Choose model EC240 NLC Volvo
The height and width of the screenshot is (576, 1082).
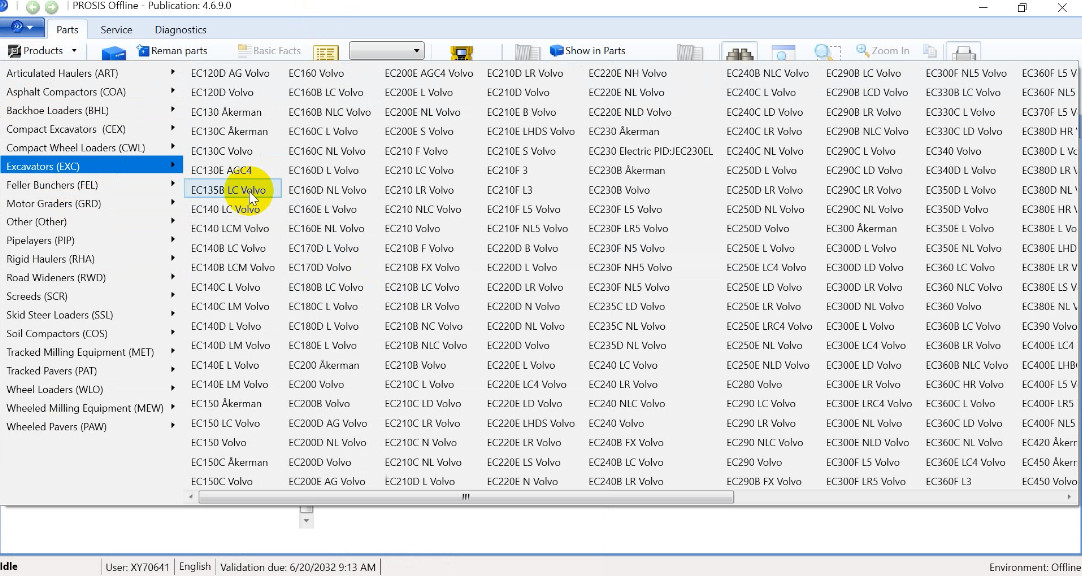(627, 404)
